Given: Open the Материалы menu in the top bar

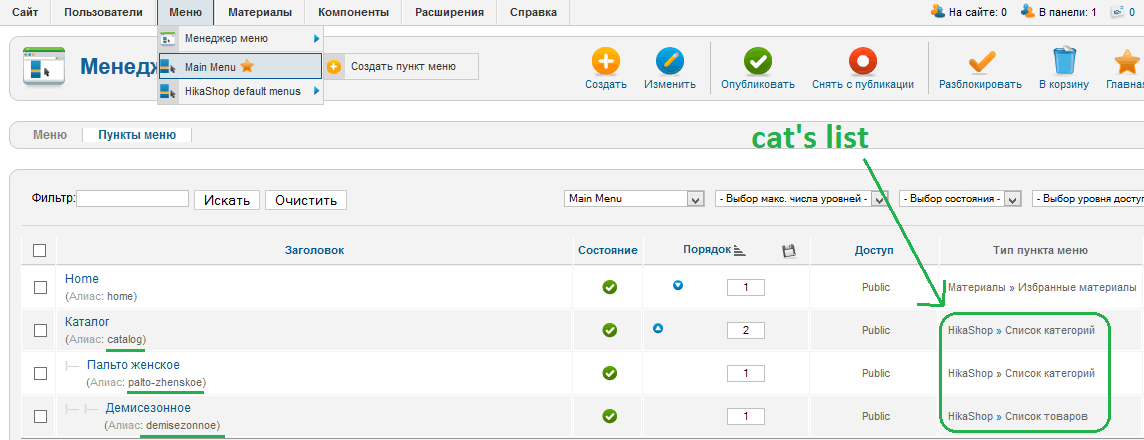Looking at the screenshot, I should (x=259, y=12).
